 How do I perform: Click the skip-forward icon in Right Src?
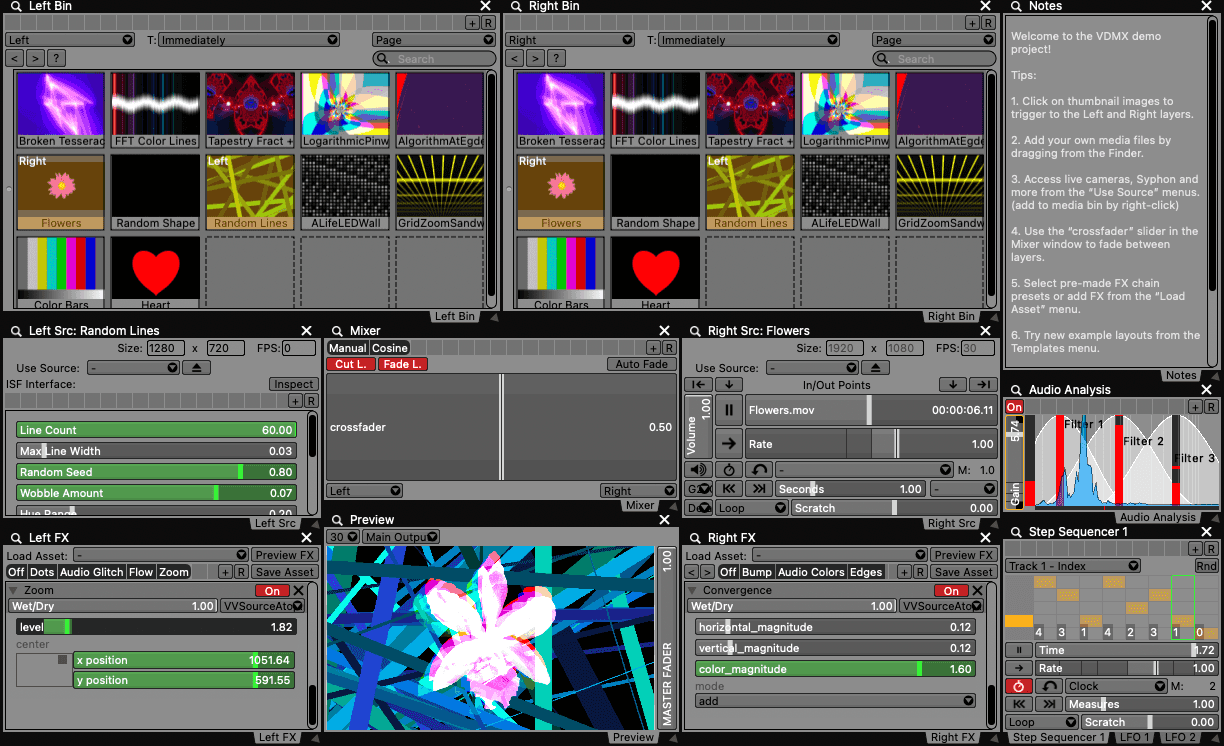pyautogui.click(x=759, y=489)
